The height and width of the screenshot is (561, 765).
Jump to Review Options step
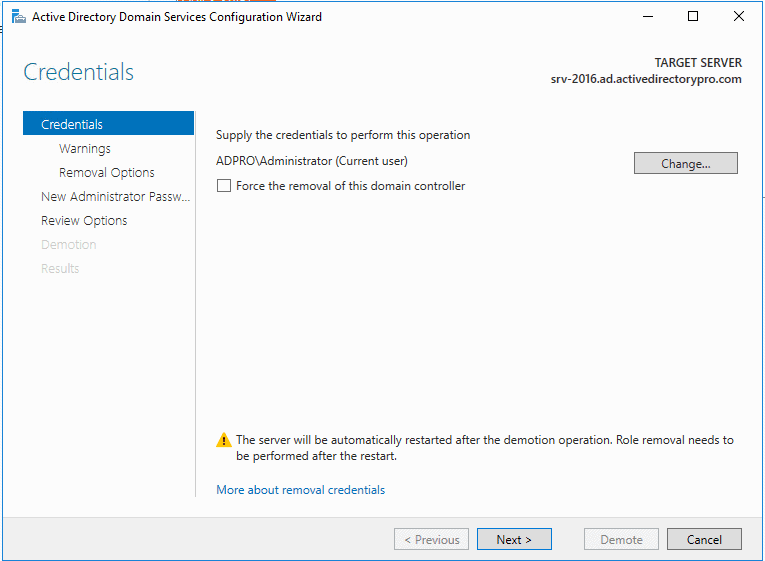coord(84,220)
